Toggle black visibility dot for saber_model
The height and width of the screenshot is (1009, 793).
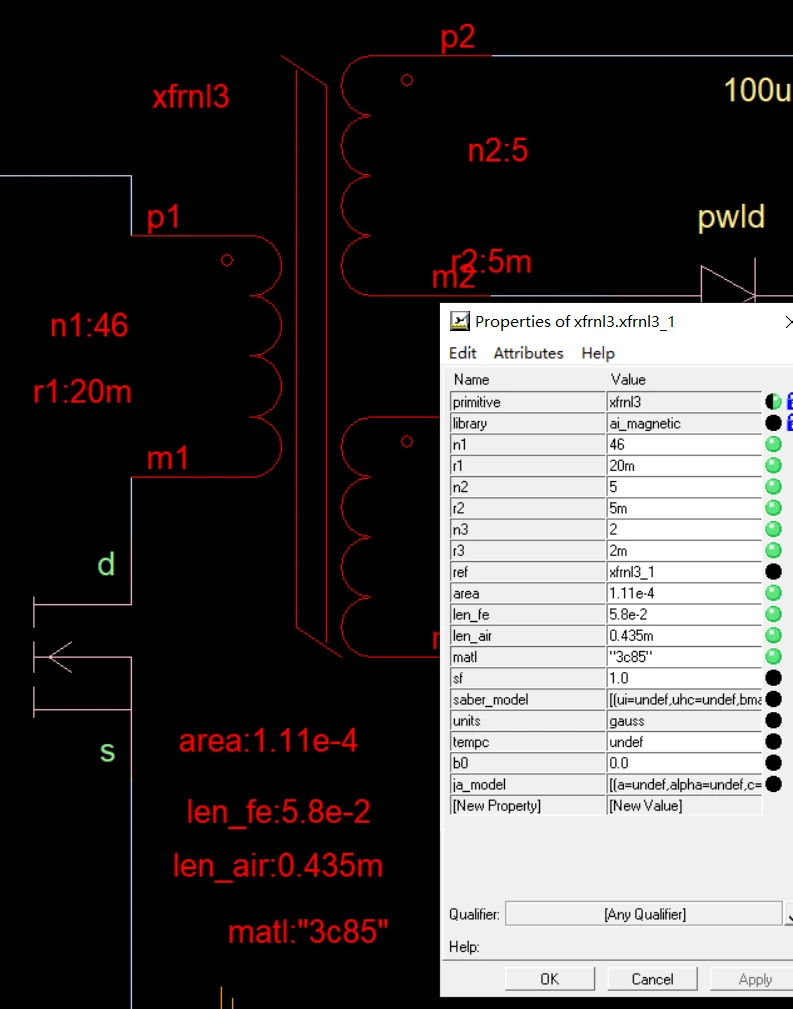tap(773, 699)
